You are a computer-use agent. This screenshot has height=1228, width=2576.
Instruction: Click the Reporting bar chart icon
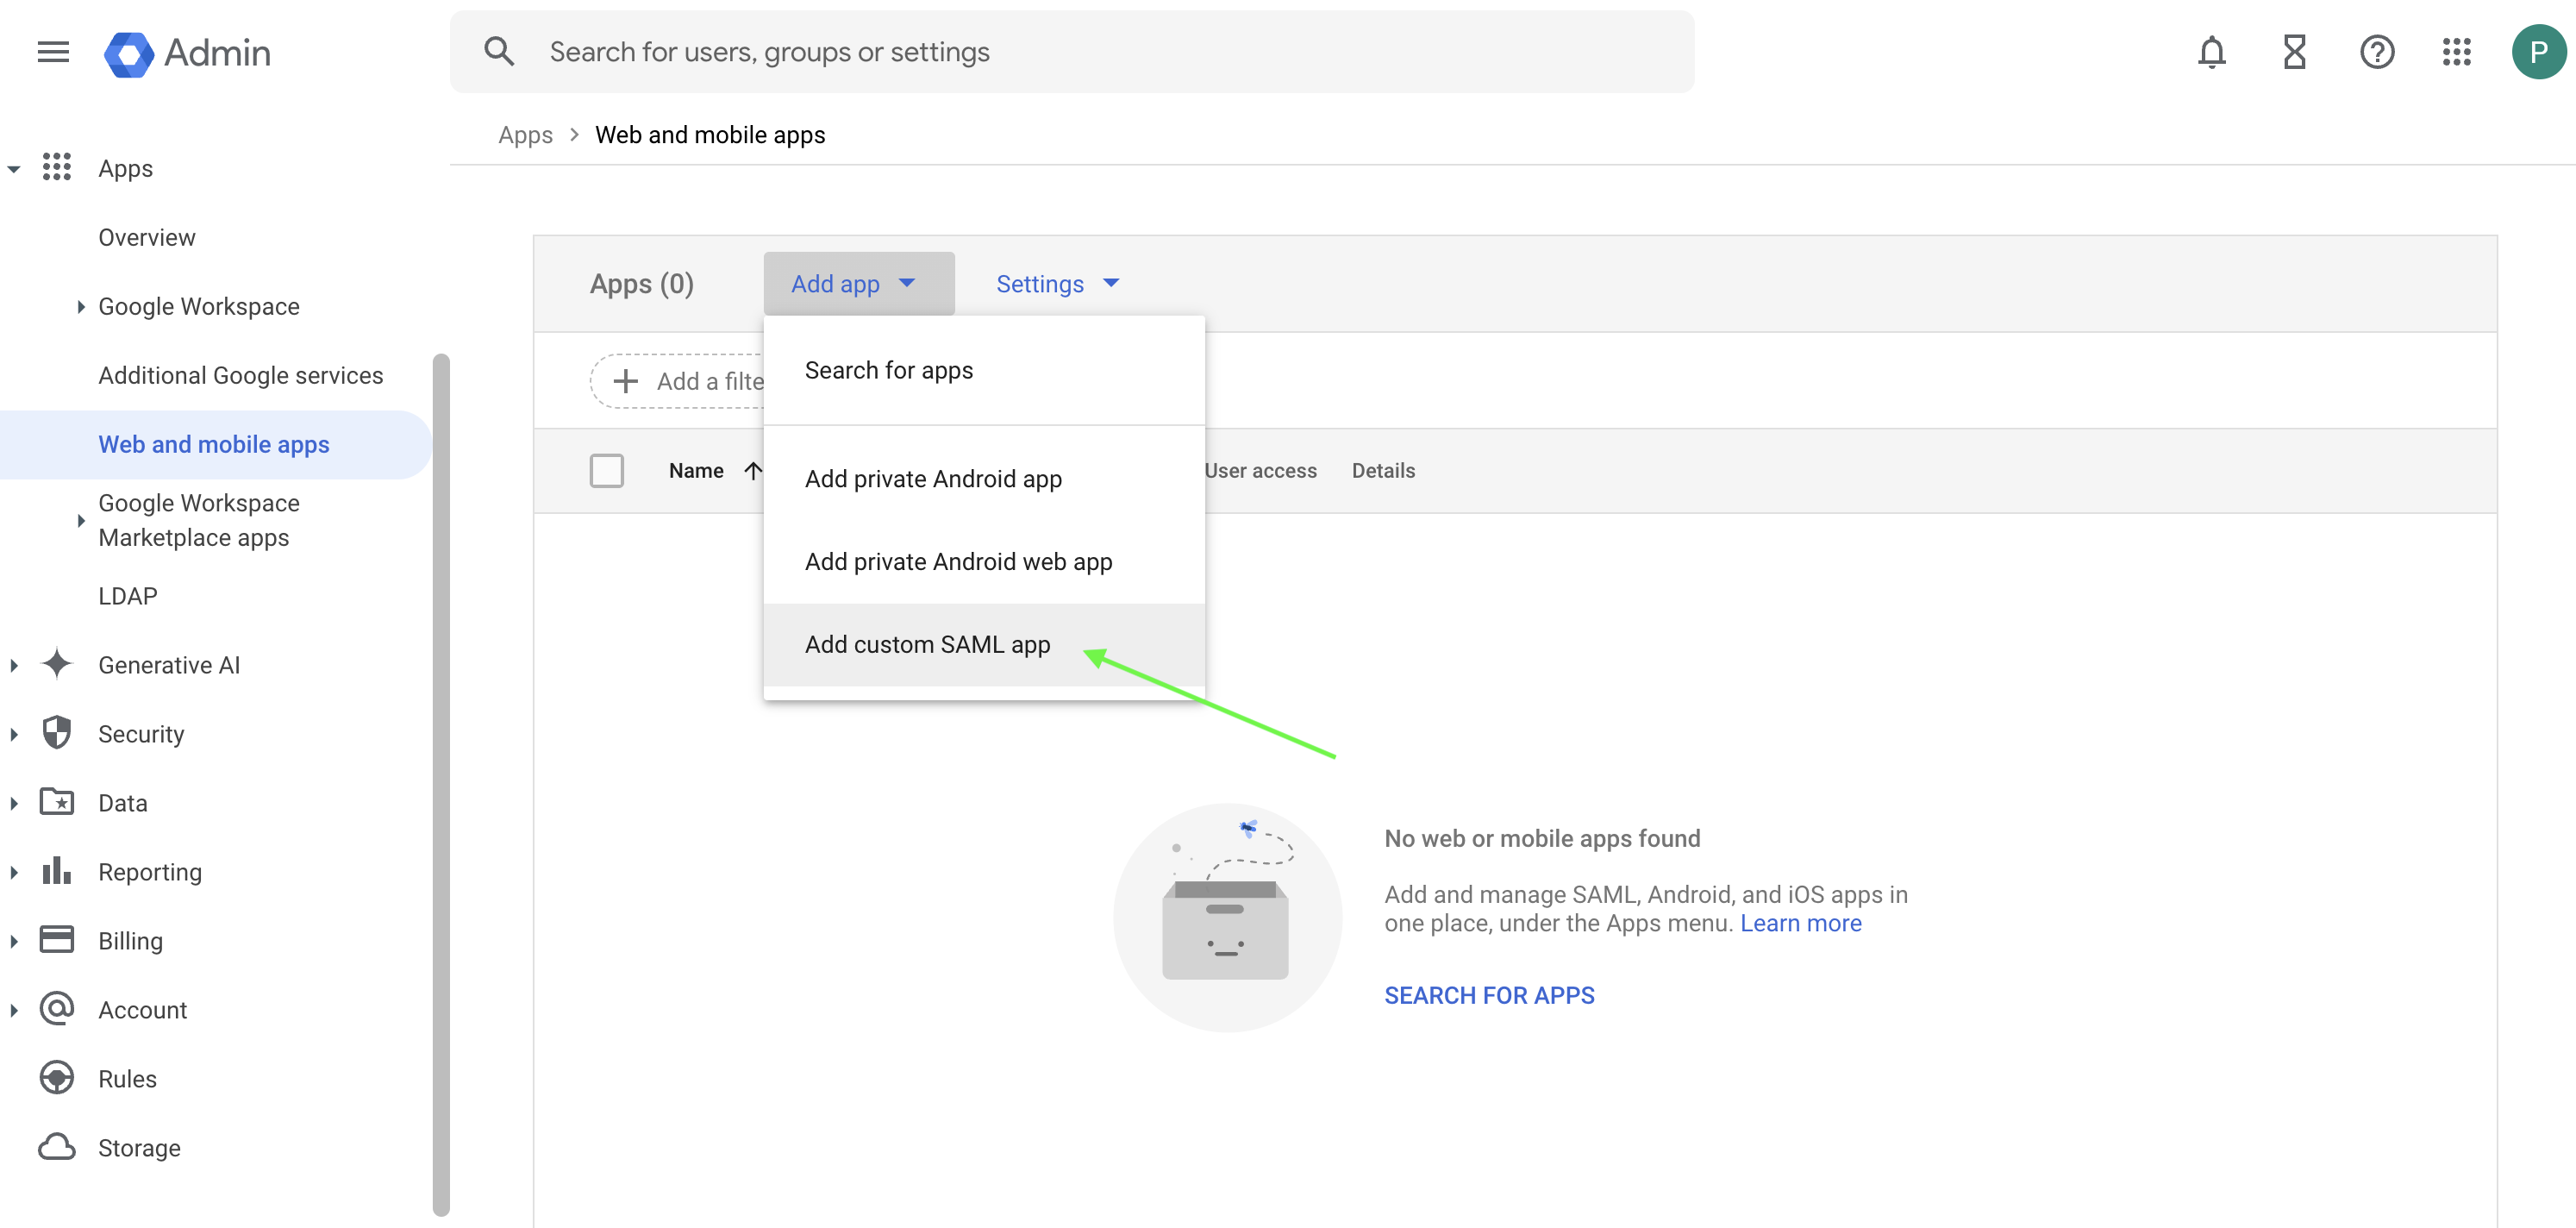57,871
